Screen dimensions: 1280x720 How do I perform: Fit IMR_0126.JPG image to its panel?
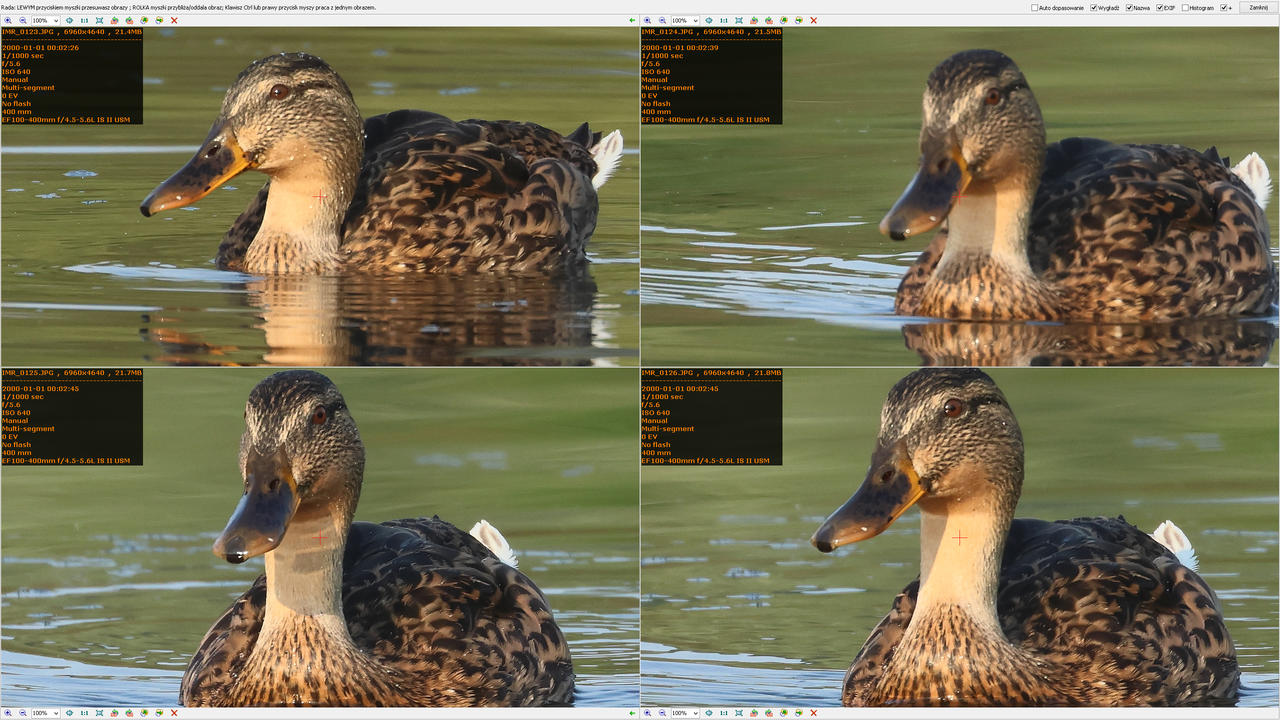(x=739, y=713)
